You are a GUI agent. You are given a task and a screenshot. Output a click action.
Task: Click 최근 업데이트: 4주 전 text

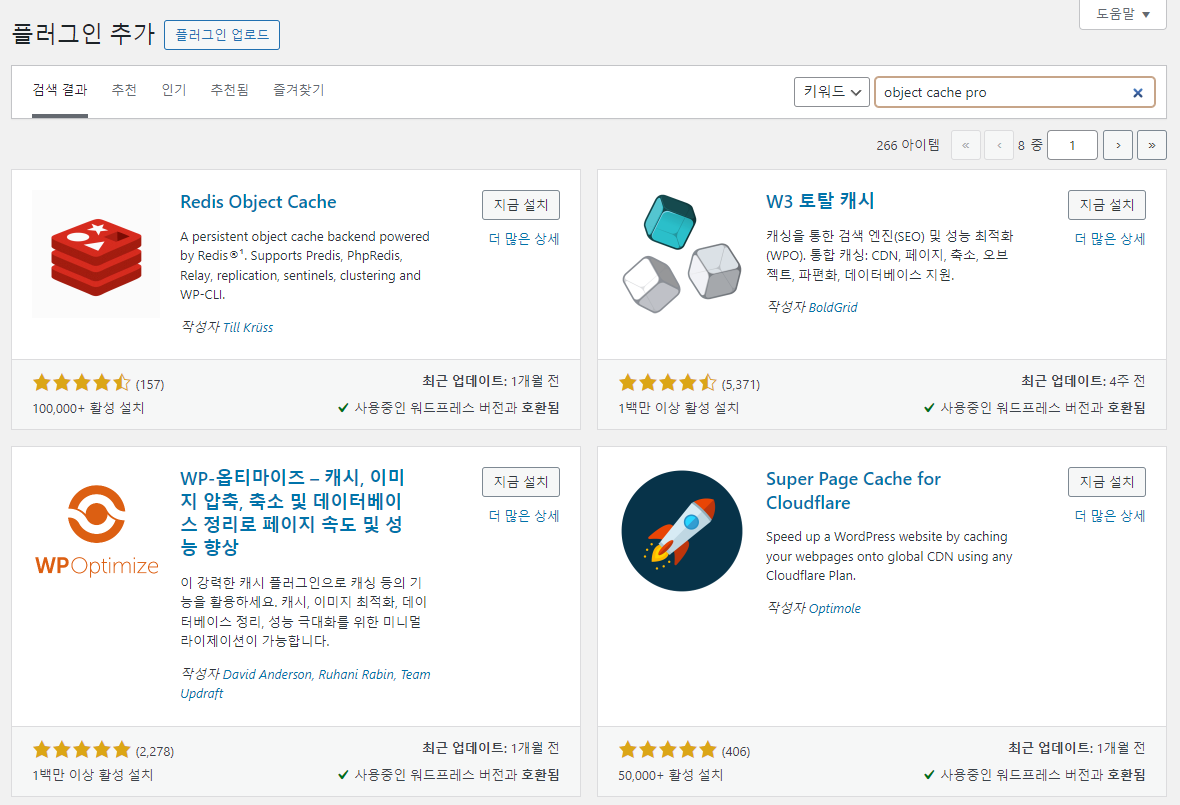1083,381
